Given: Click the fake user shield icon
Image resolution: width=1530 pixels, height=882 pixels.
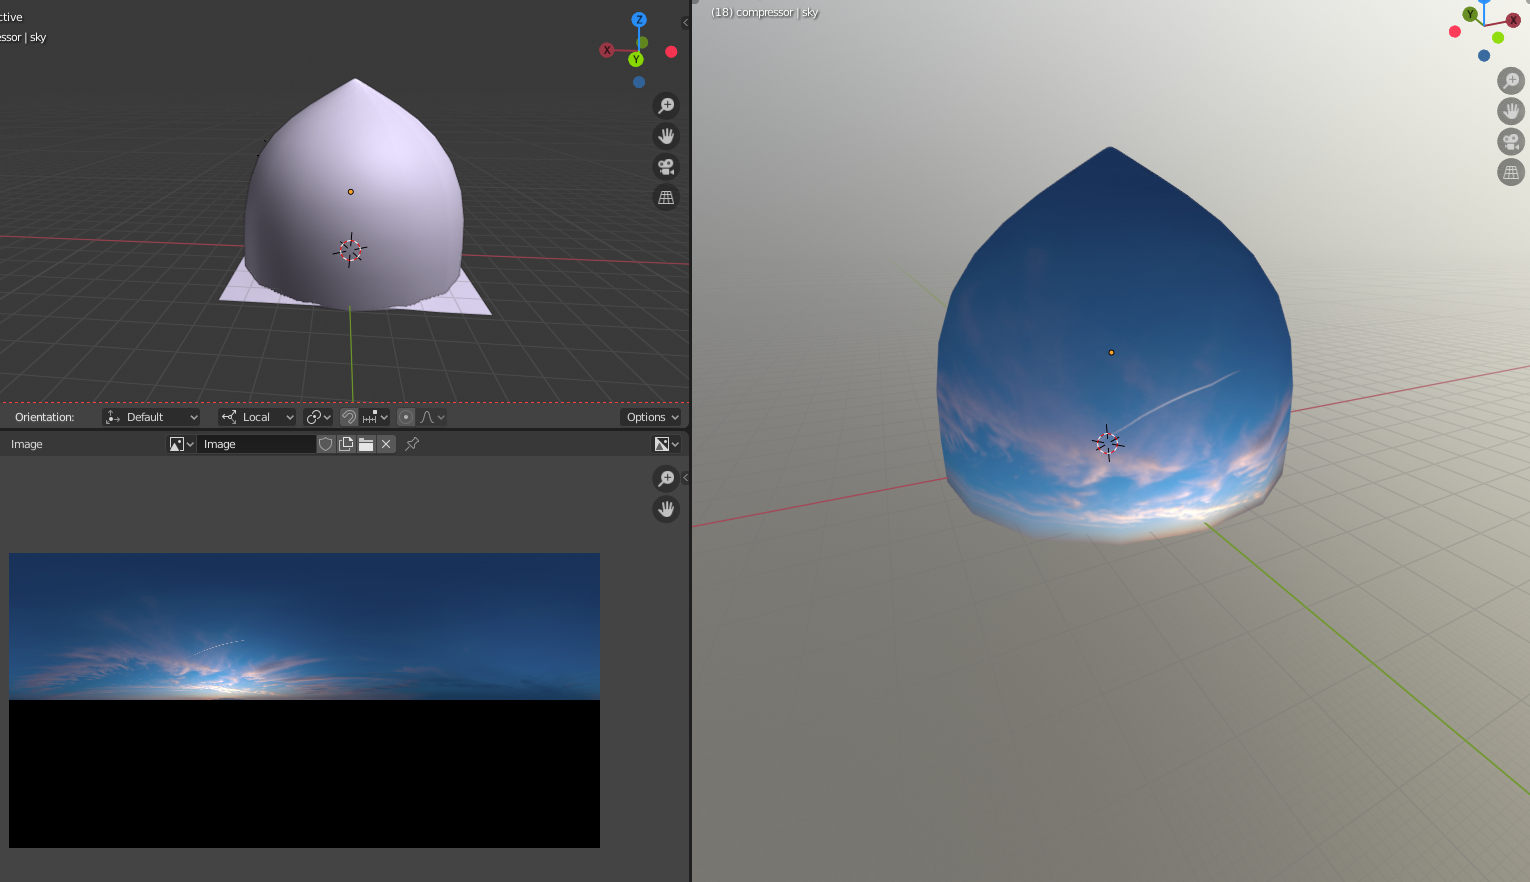Looking at the screenshot, I should click(325, 444).
